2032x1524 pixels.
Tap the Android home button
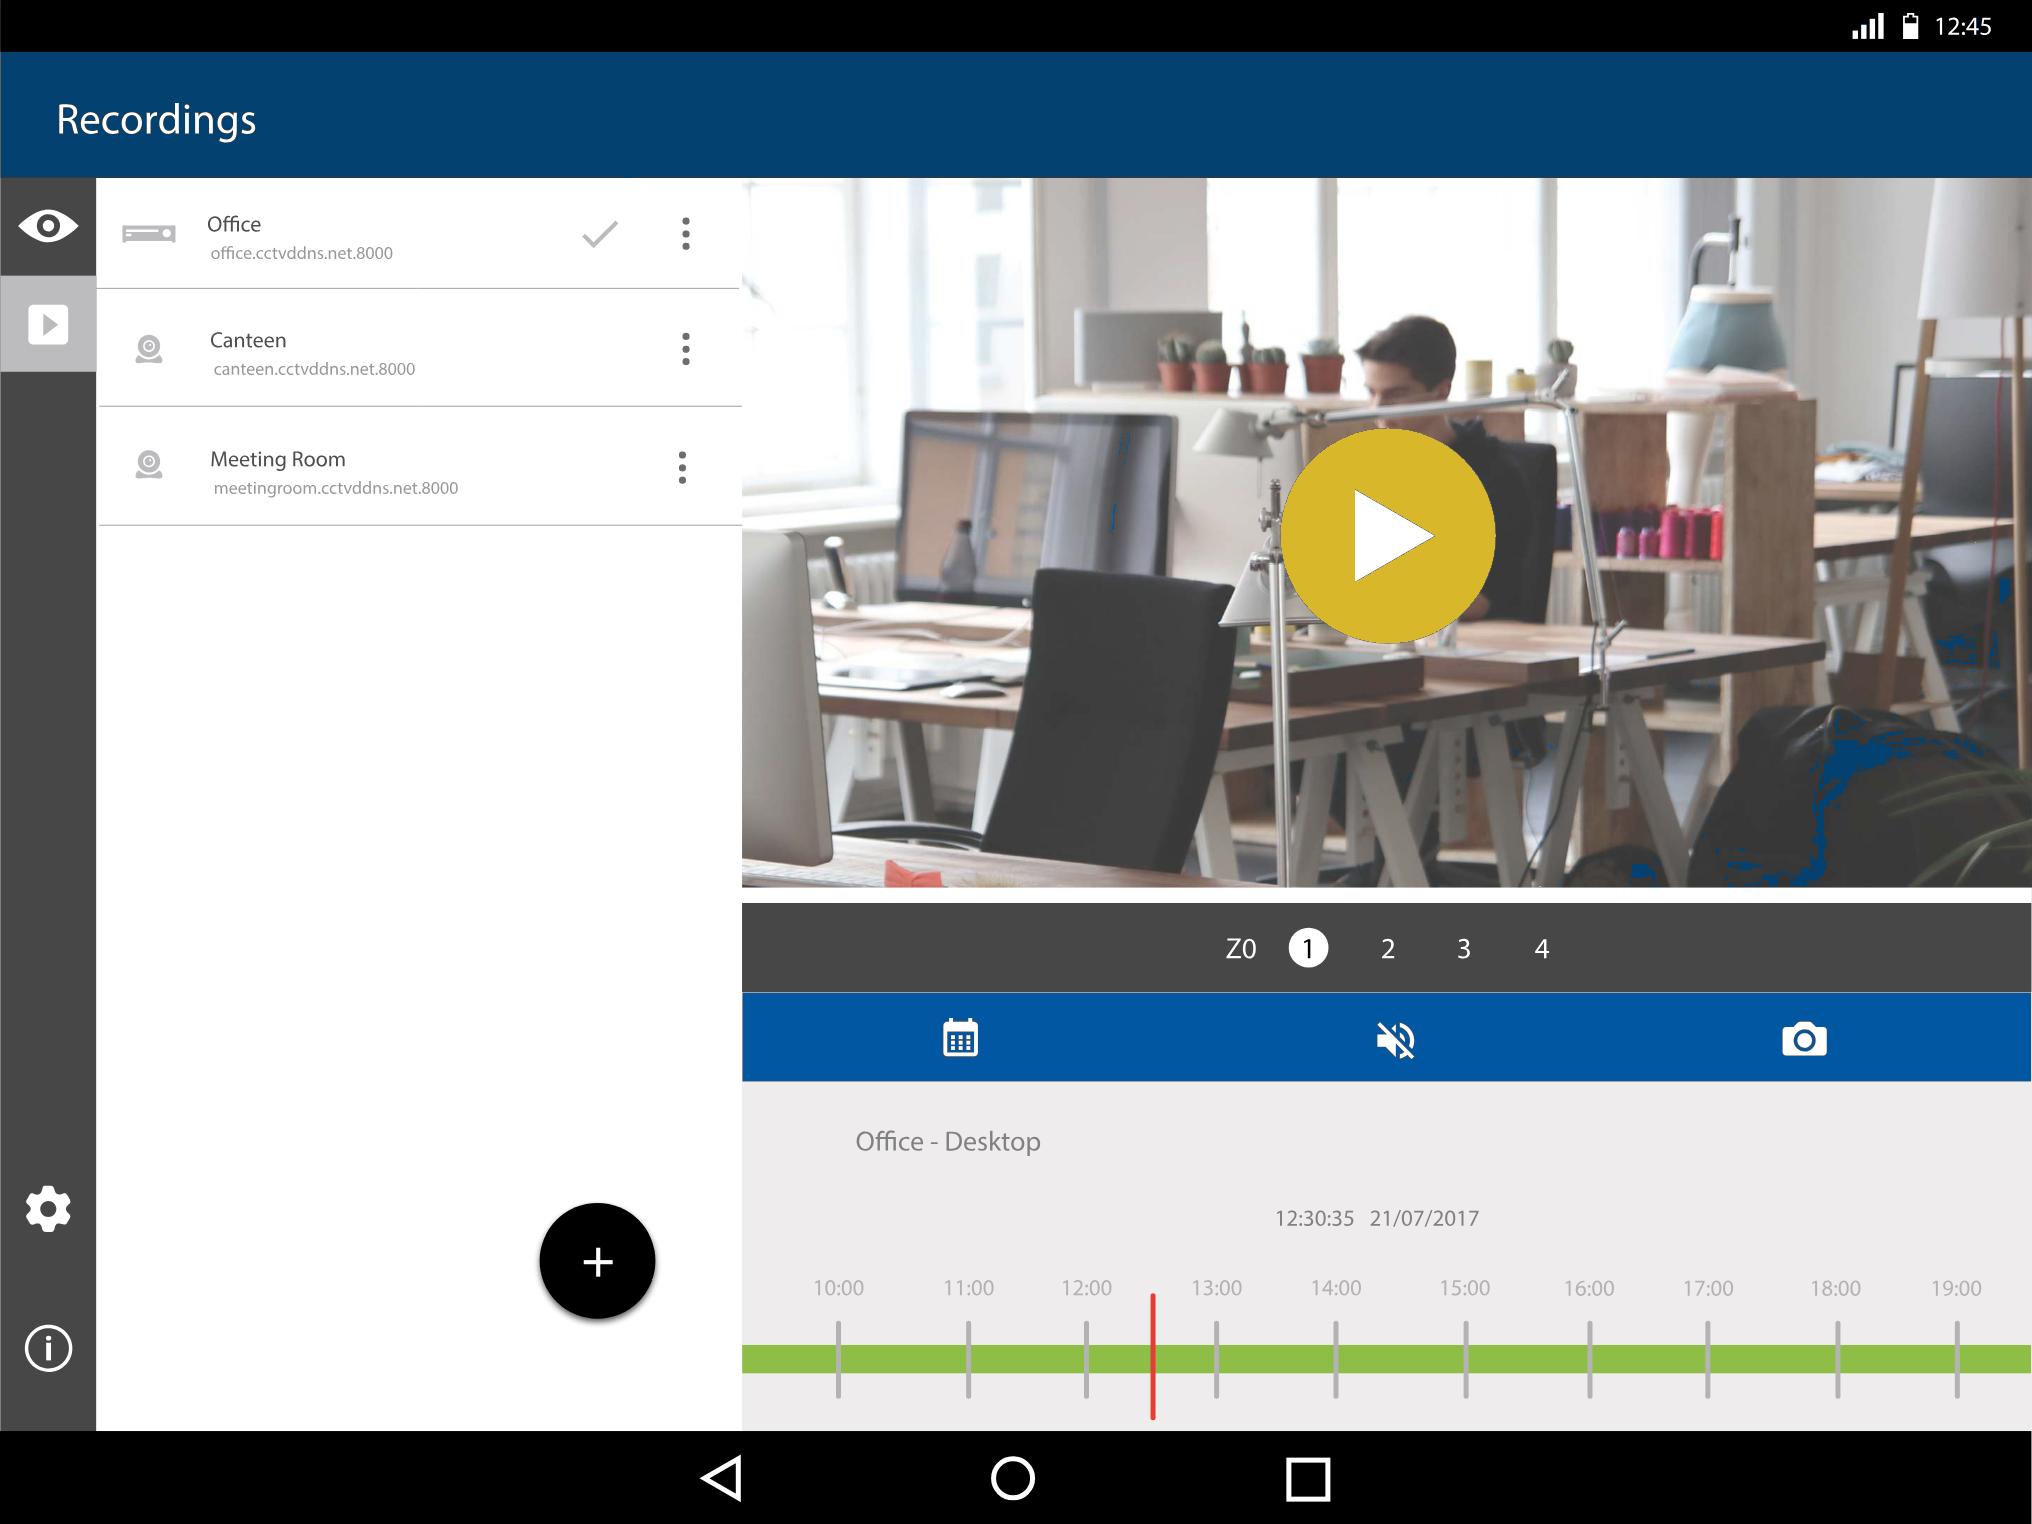(1012, 1478)
